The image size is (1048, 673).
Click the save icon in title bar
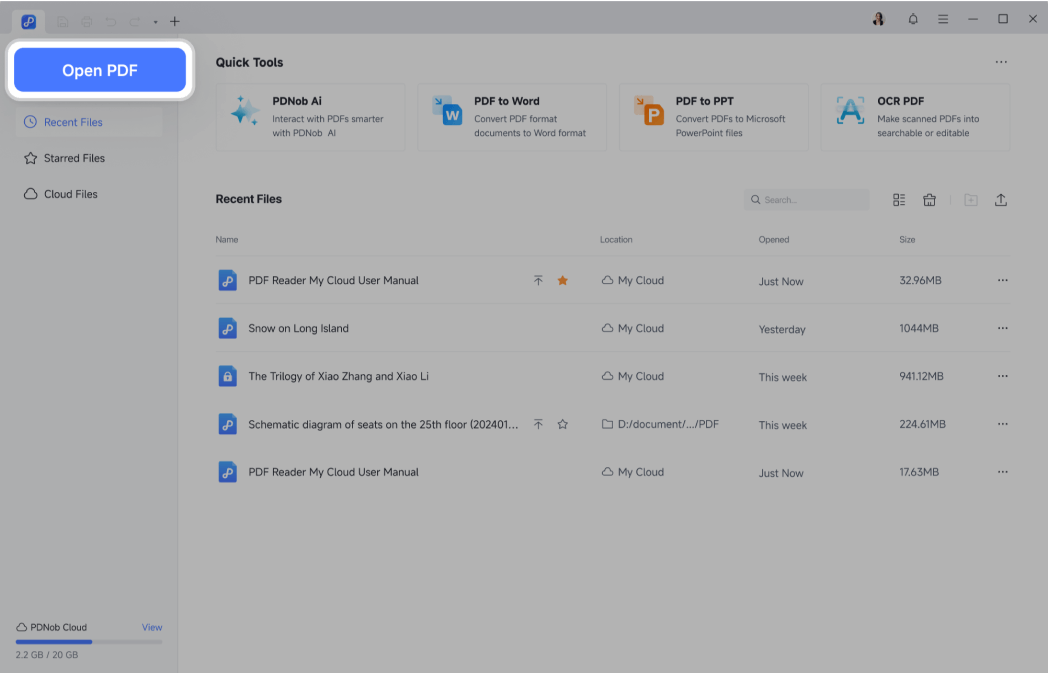[62, 21]
